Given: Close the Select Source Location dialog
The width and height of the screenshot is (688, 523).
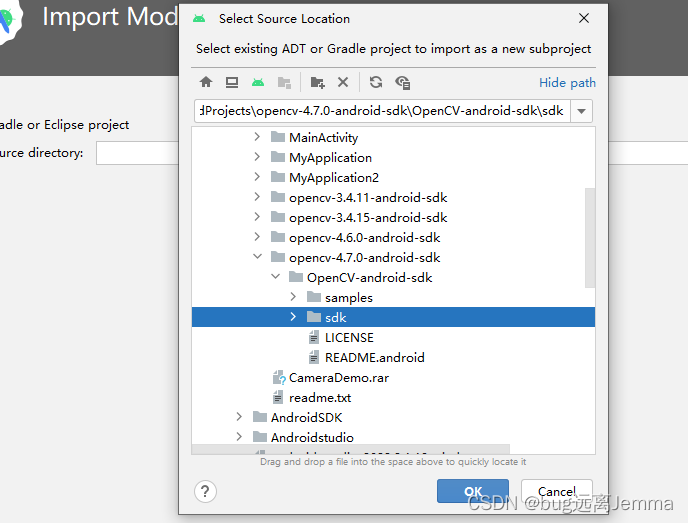Looking at the screenshot, I should pos(584,18).
